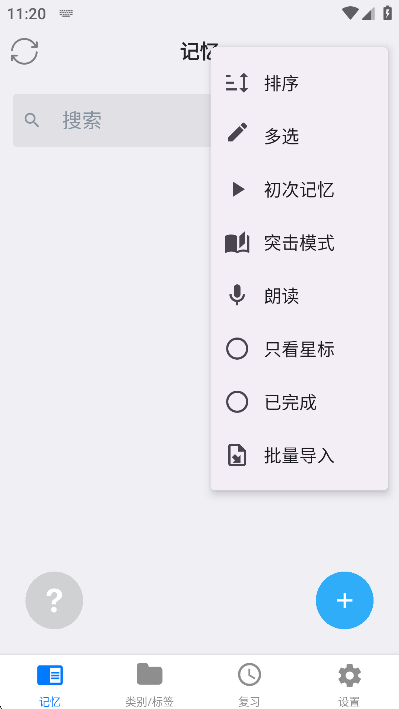The width and height of the screenshot is (399, 709).
Task: Add a new item with blue plus button
Action: 345,600
